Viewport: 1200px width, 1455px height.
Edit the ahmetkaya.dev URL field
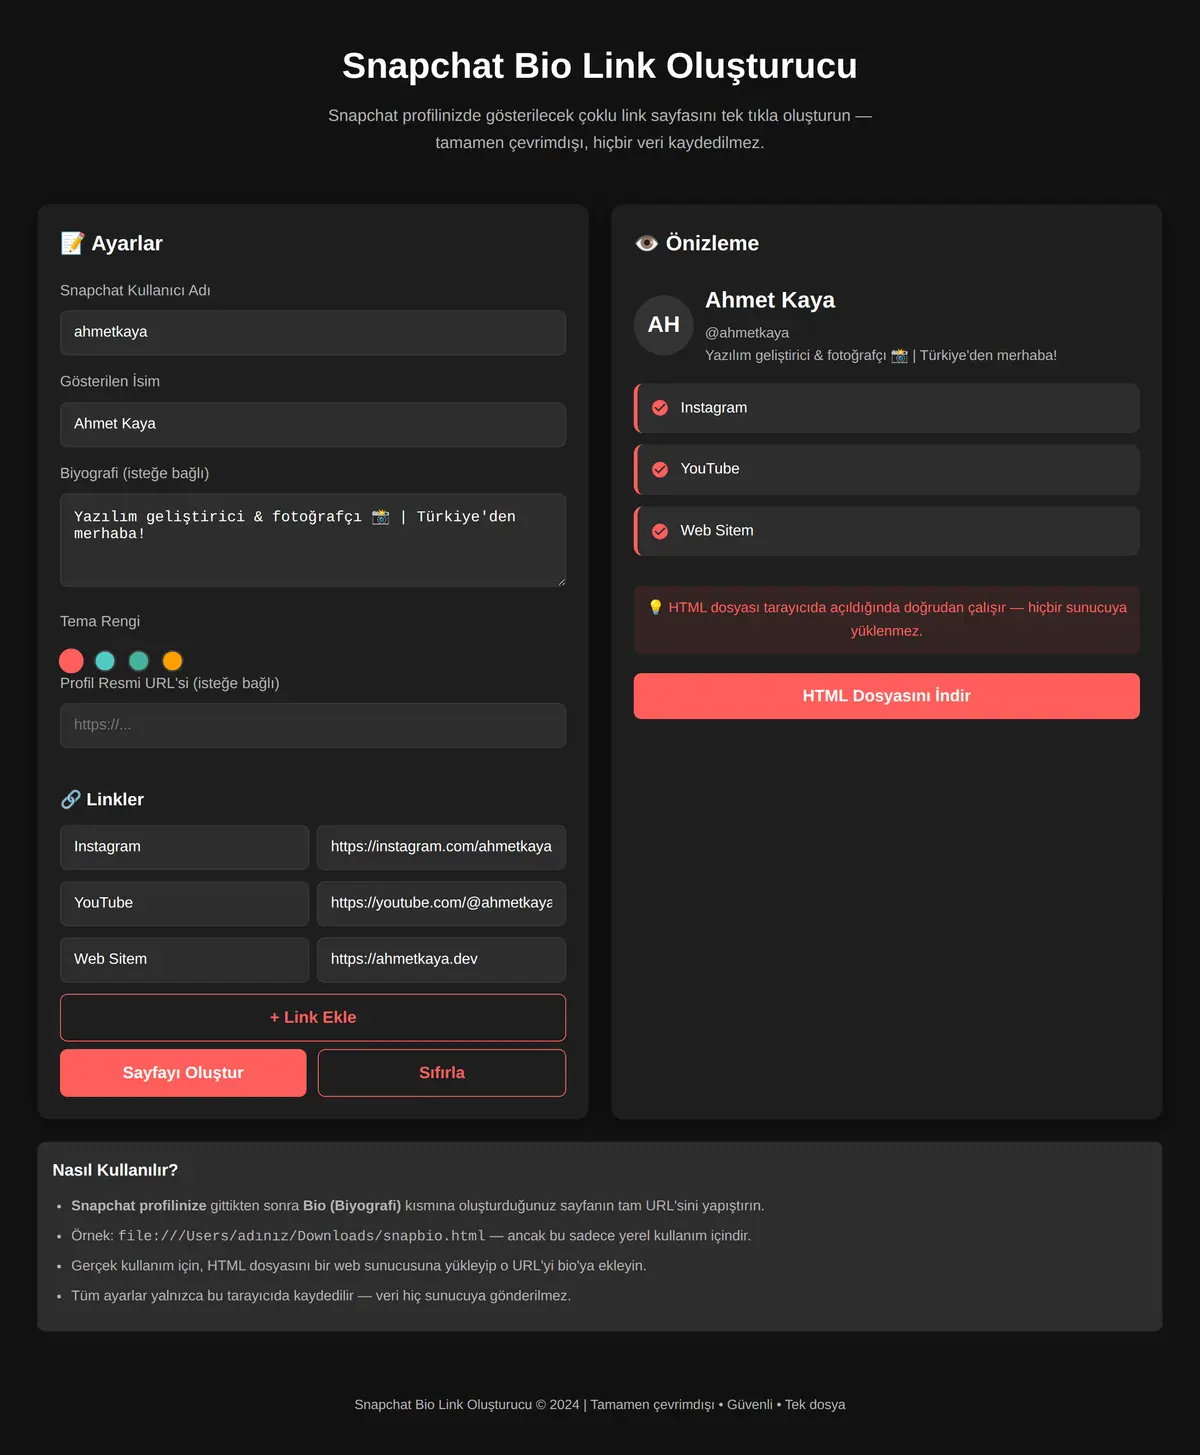coord(441,959)
